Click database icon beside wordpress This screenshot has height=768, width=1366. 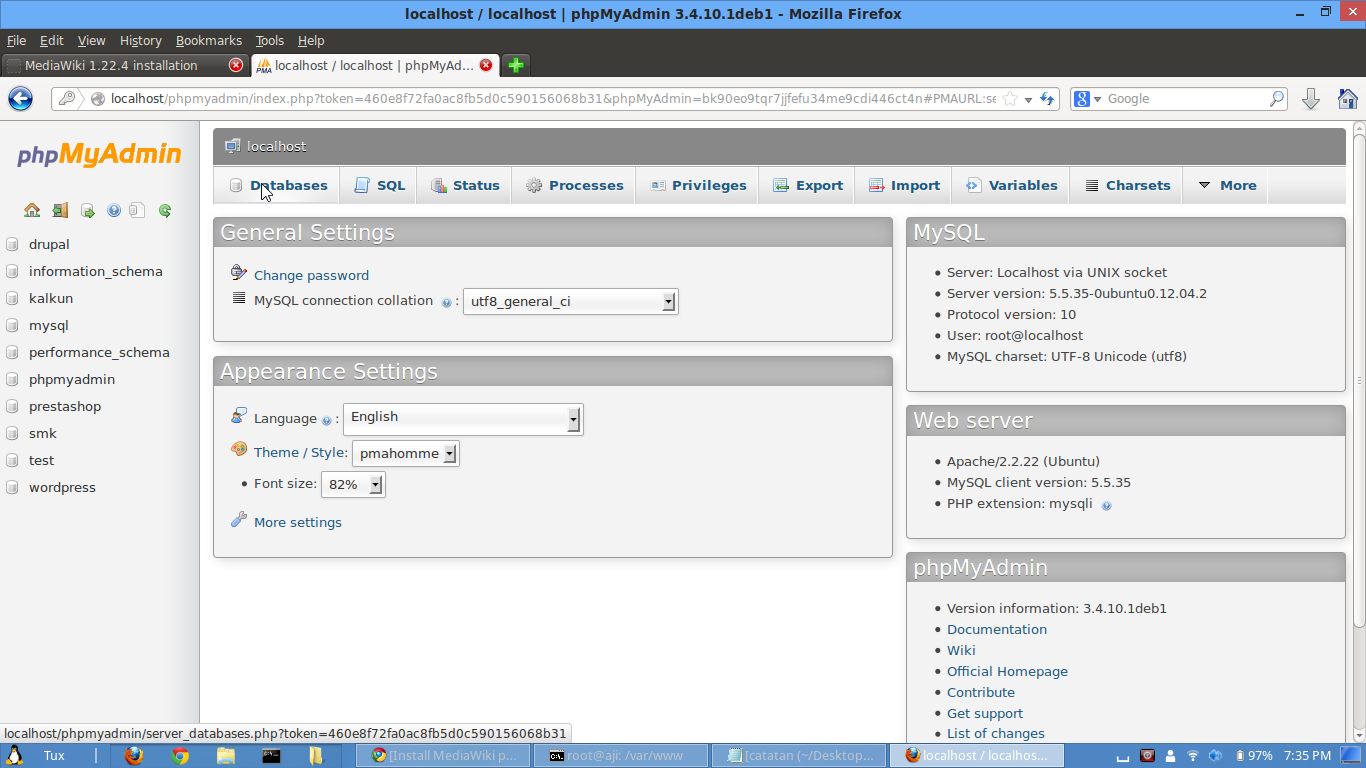tap(12, 487)
